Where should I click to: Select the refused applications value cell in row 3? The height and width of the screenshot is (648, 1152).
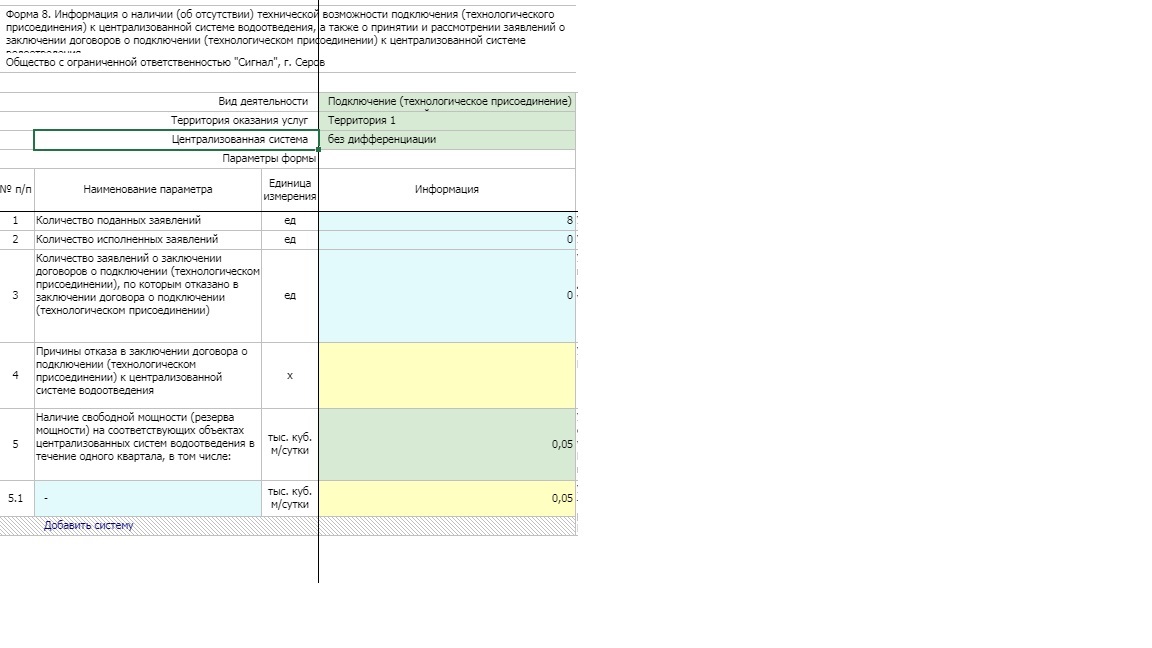(447, 295)
